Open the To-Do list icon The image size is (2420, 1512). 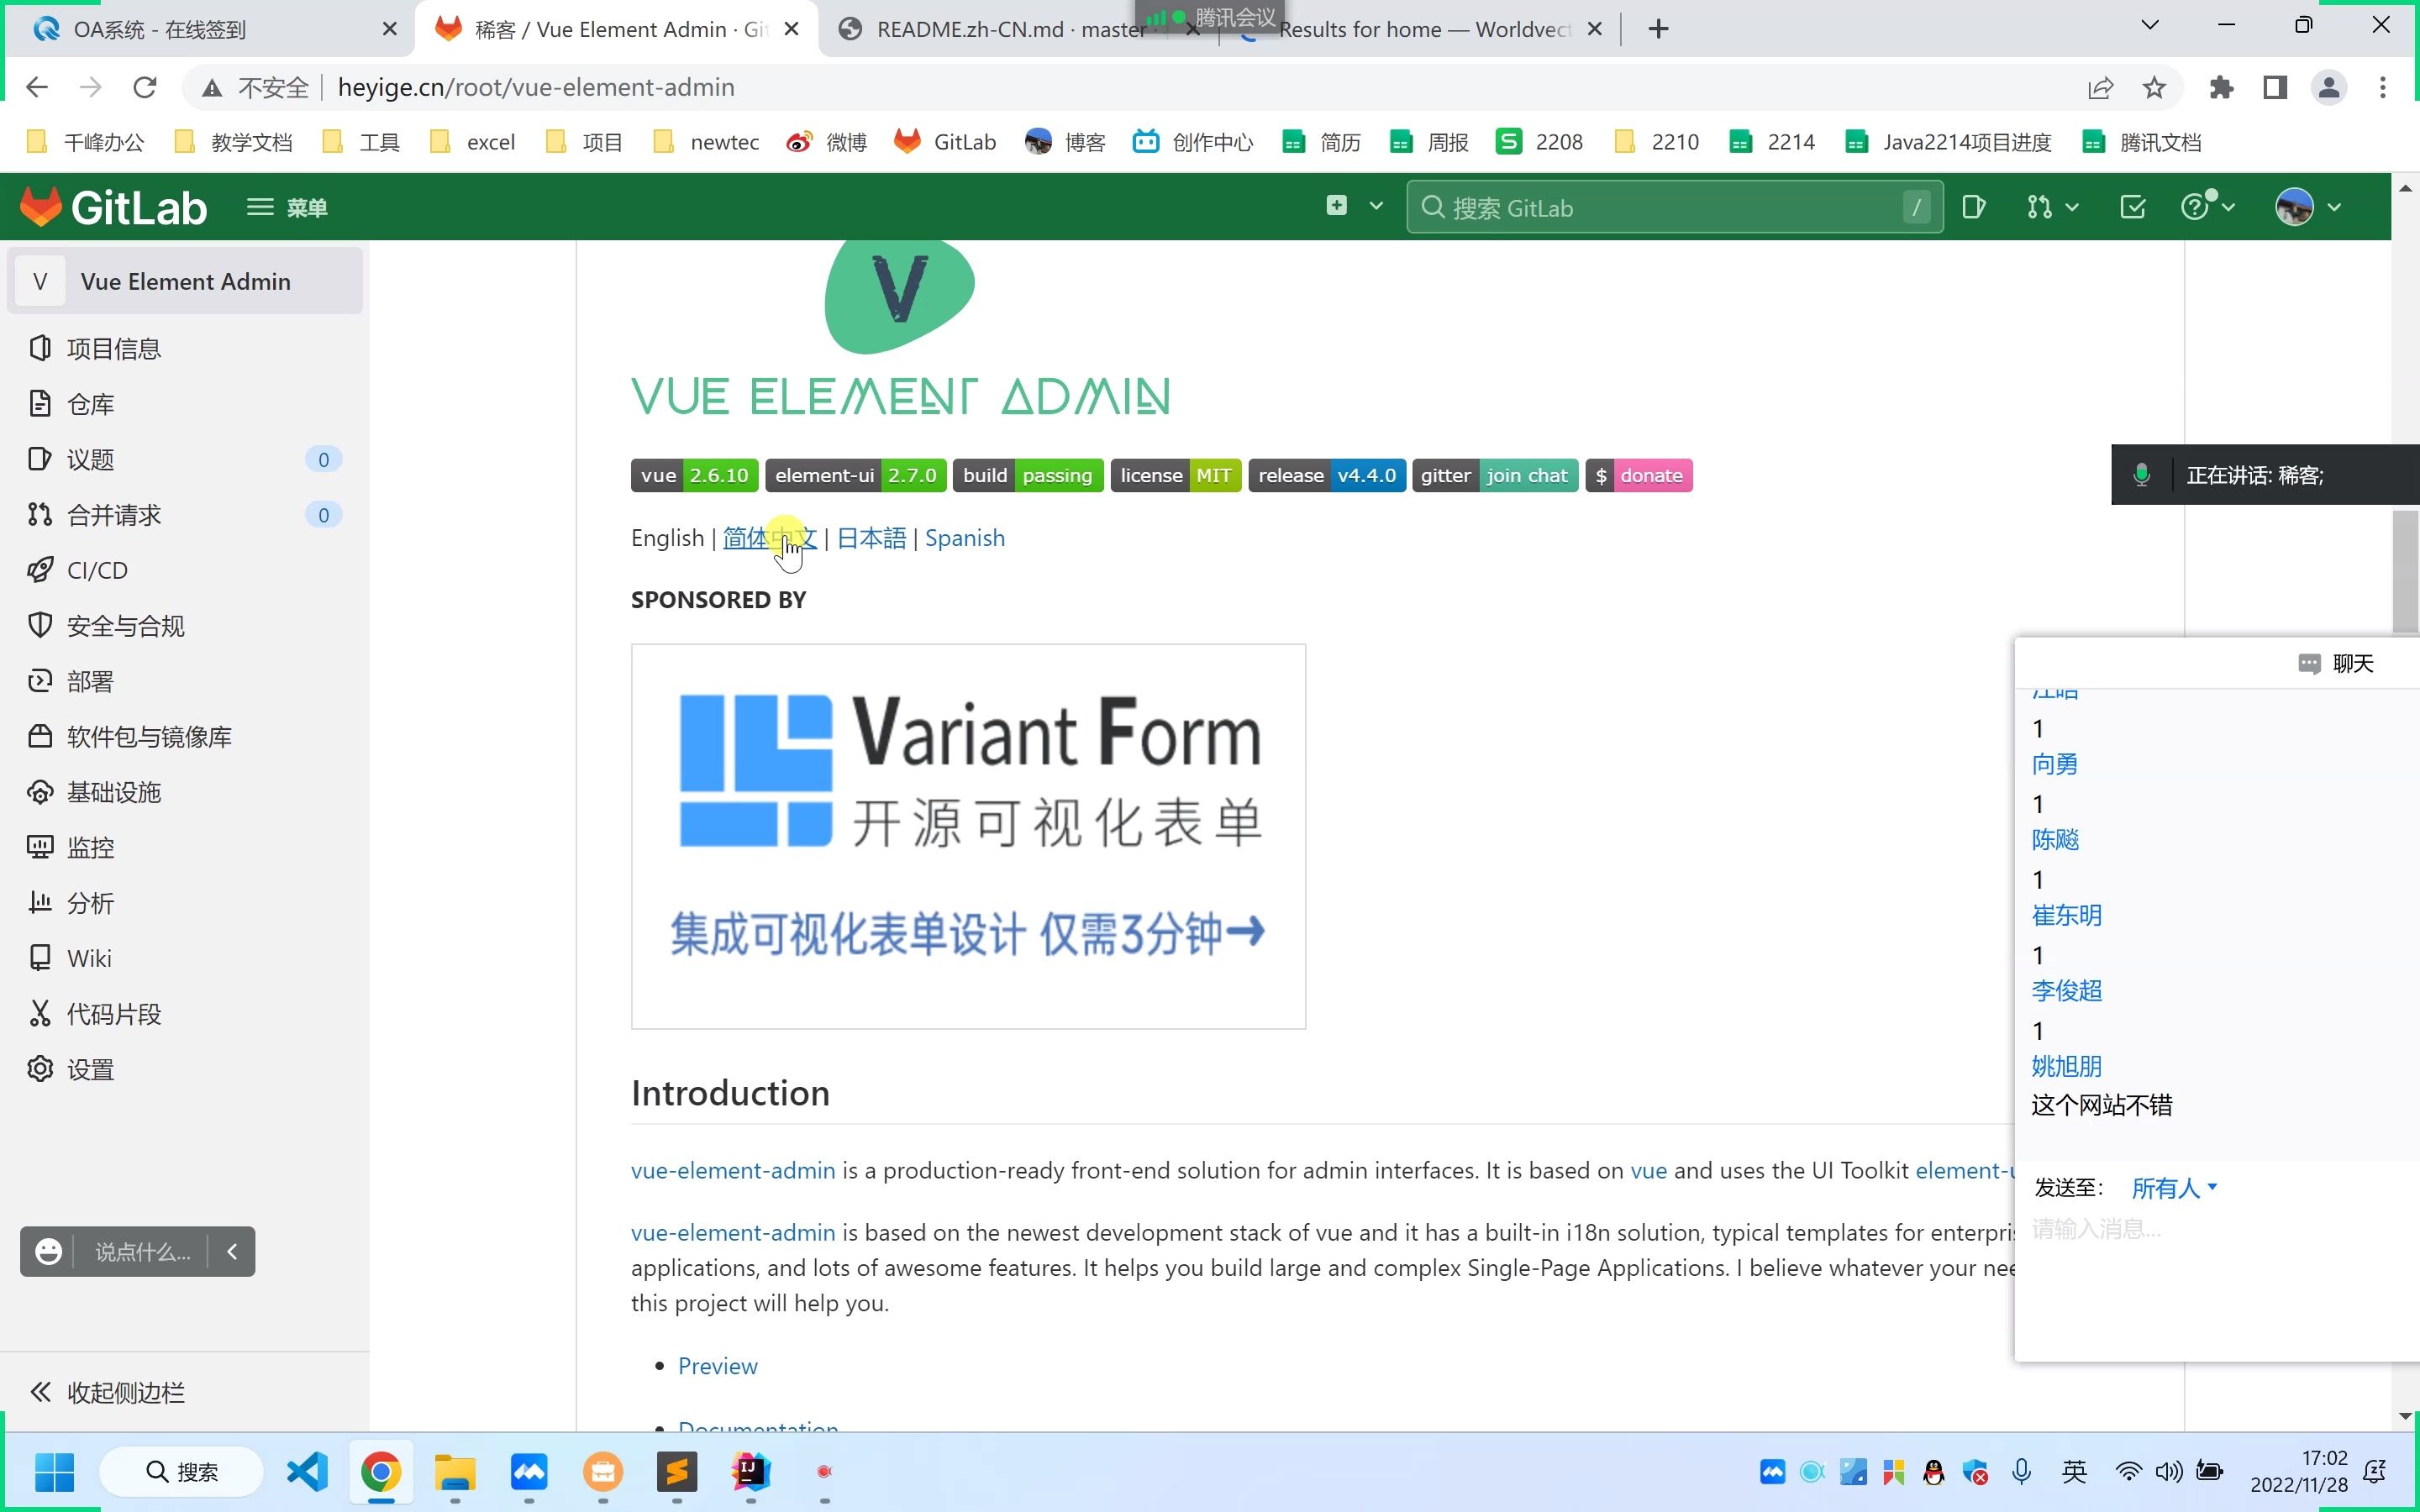click(x=2133, y=207)
